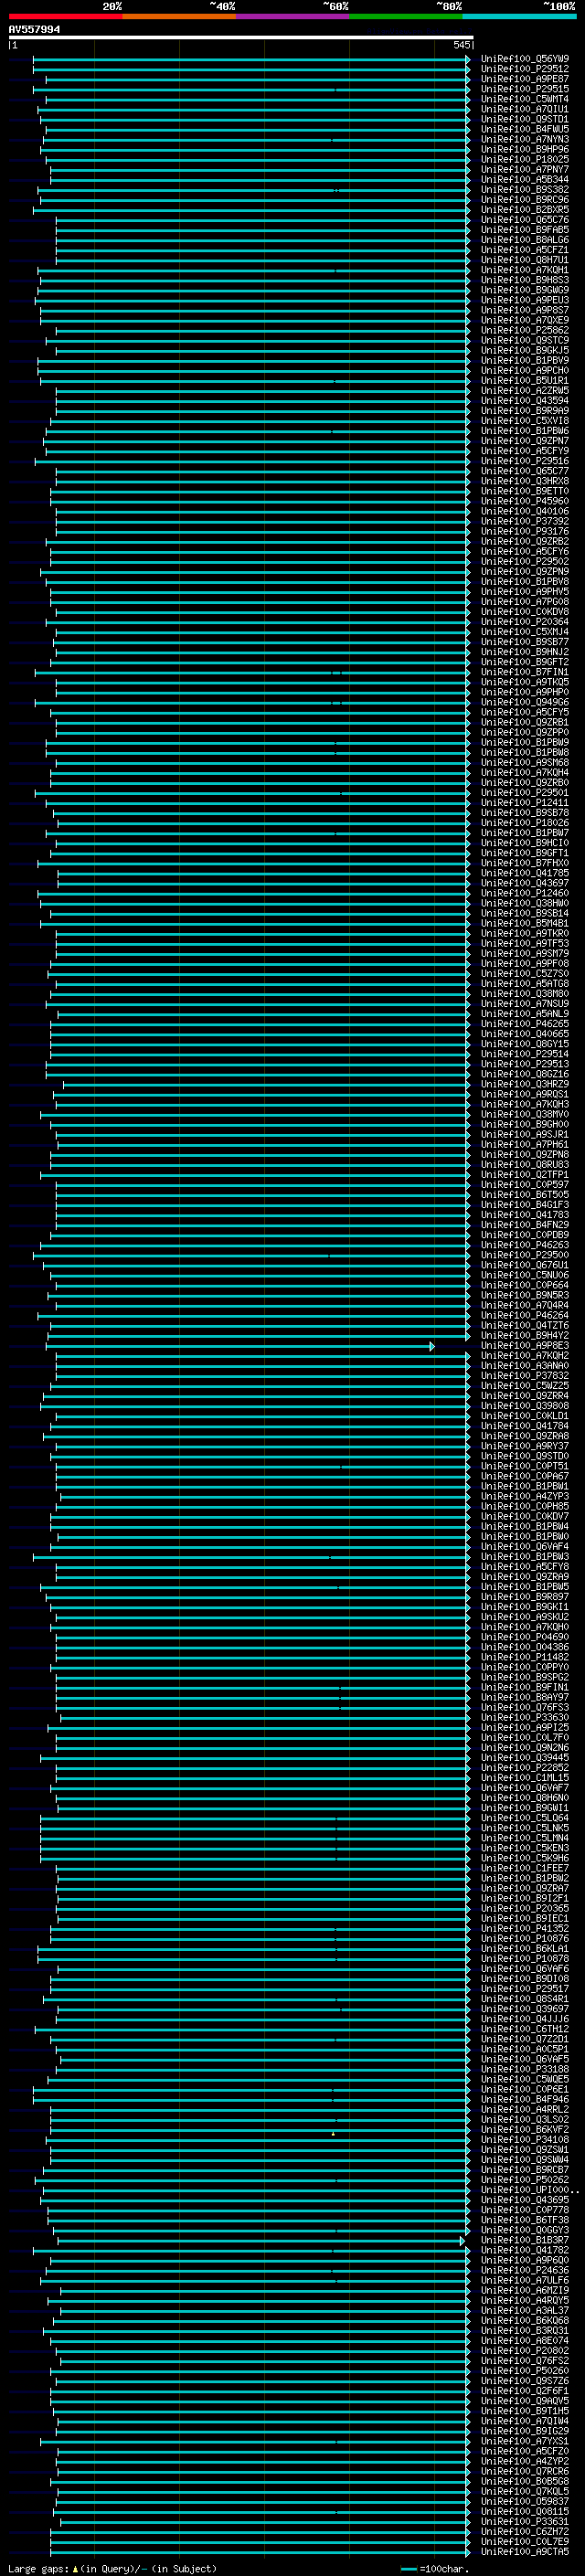Select hit label UniRef100_P93176
585x2576 pixels.
tap(525, 531)
